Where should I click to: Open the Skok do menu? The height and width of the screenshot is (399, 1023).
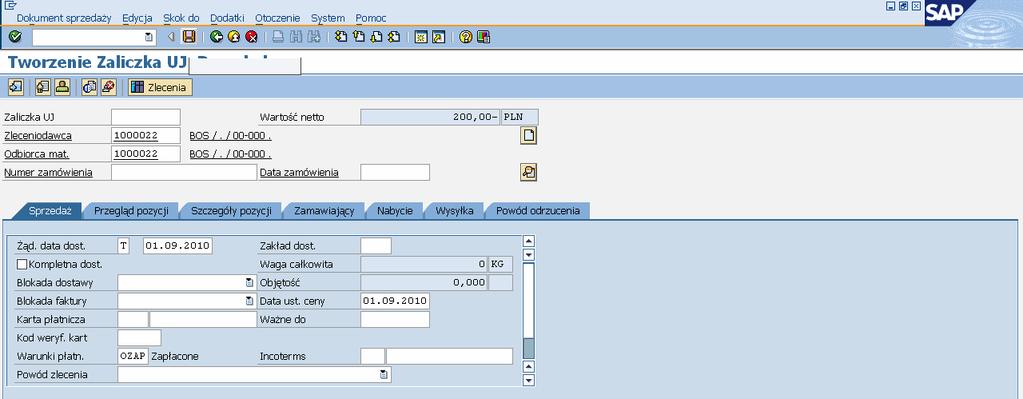click(x=181, y=18)
